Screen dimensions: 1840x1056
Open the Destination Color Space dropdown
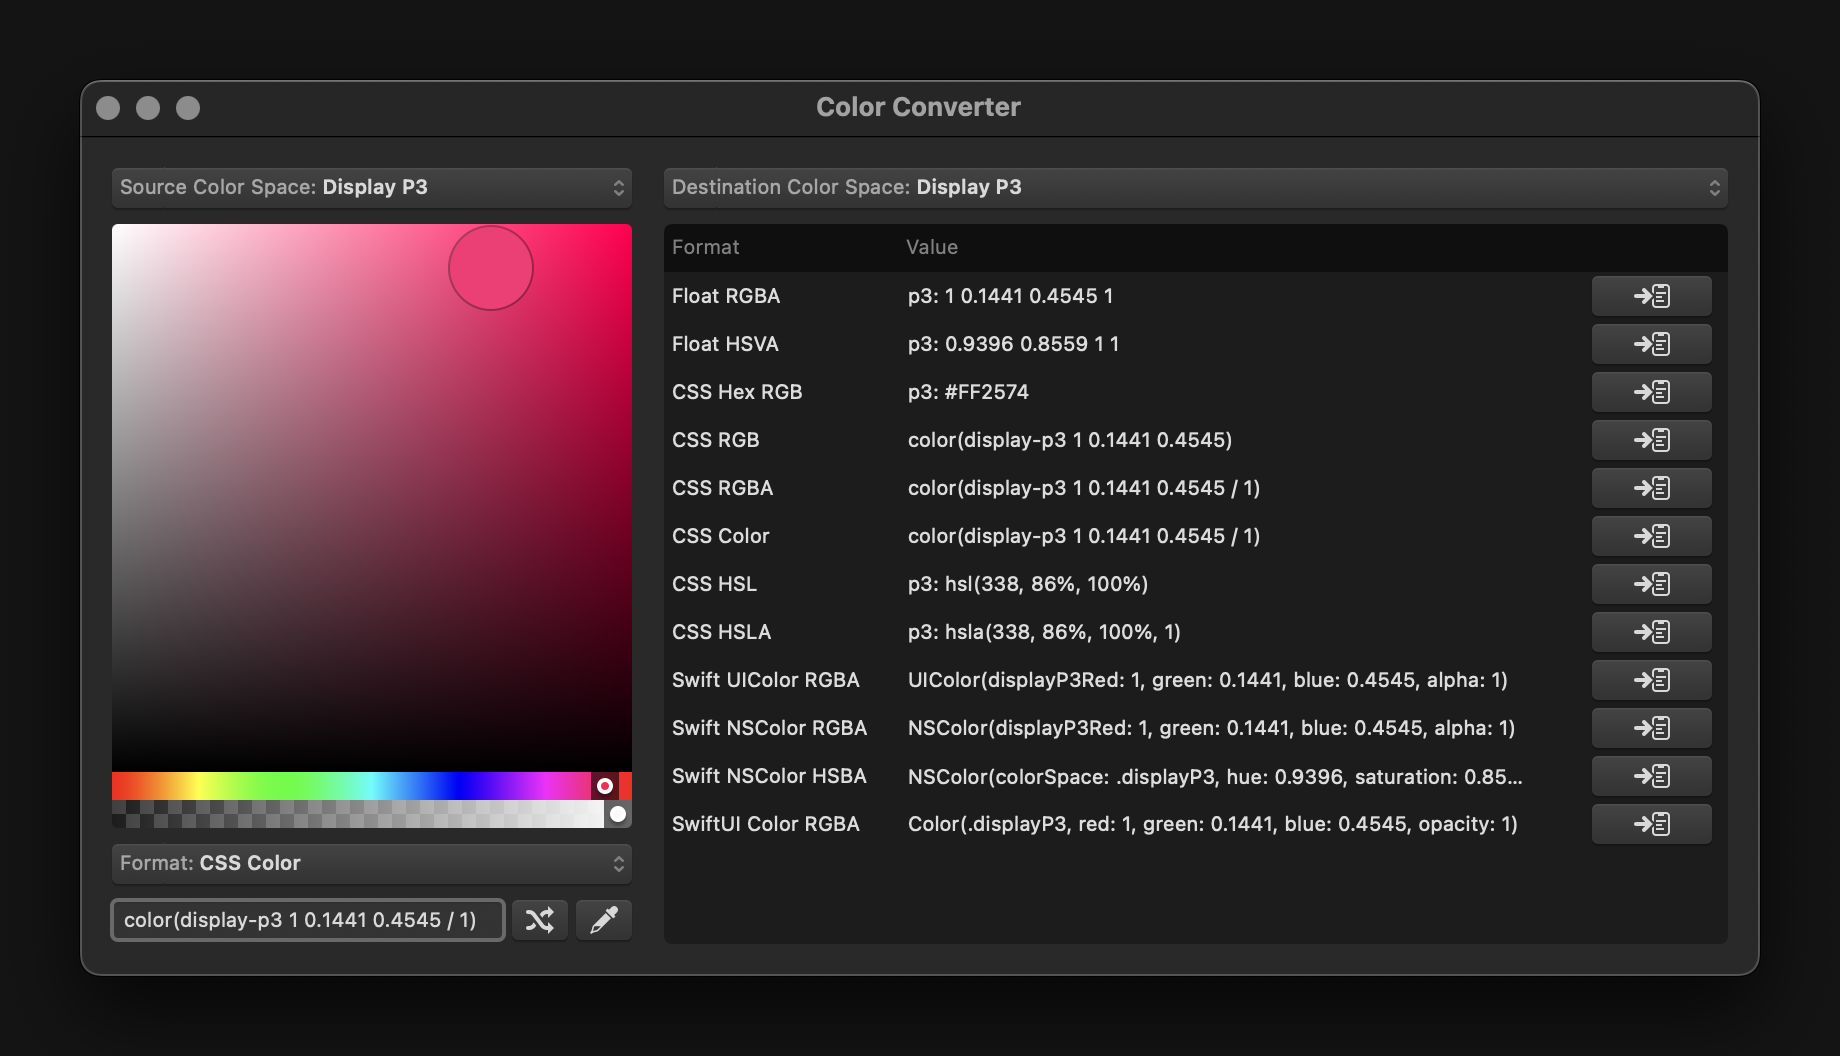[x=1196, y=188]
